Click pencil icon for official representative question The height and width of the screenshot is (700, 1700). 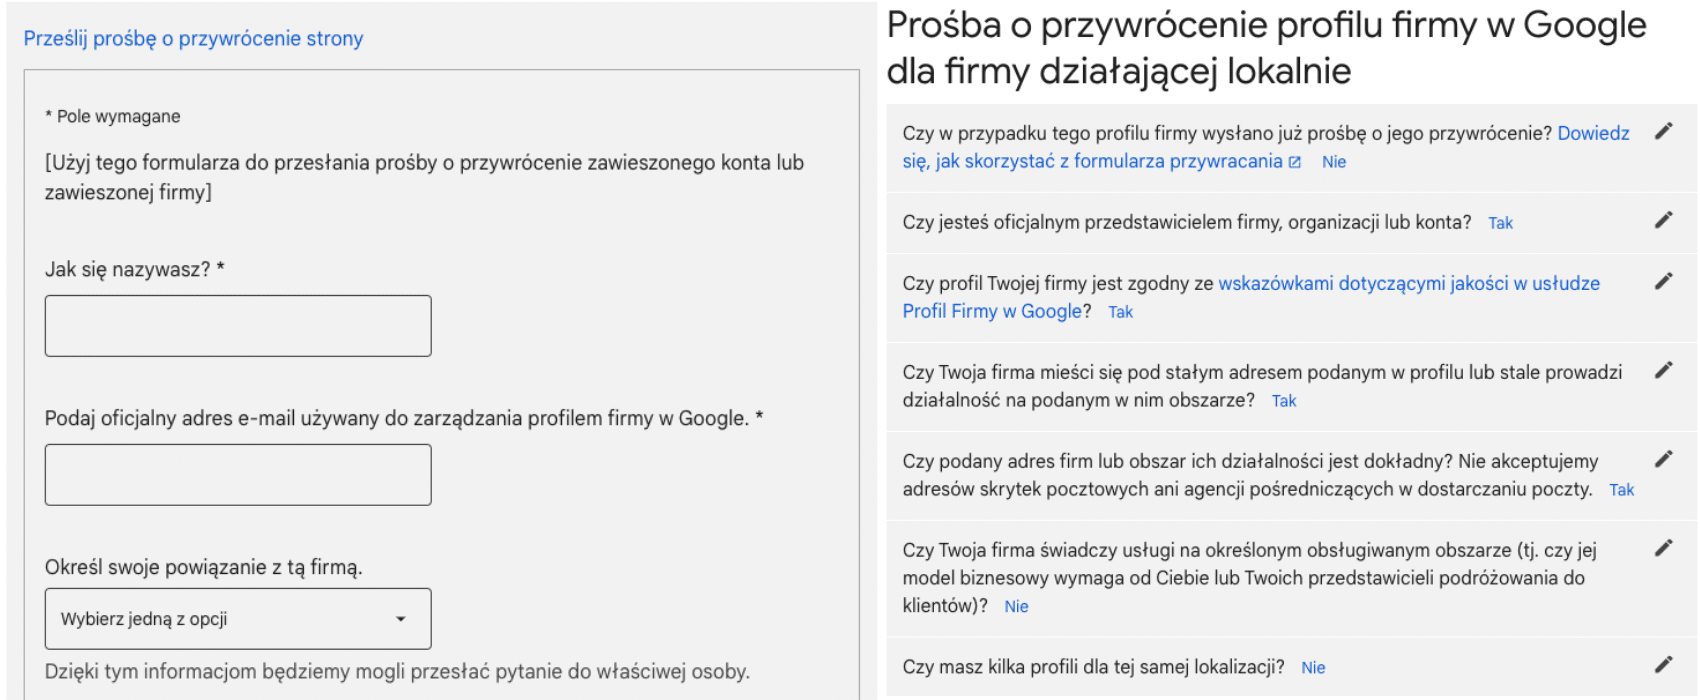[x=1663, y=220]
